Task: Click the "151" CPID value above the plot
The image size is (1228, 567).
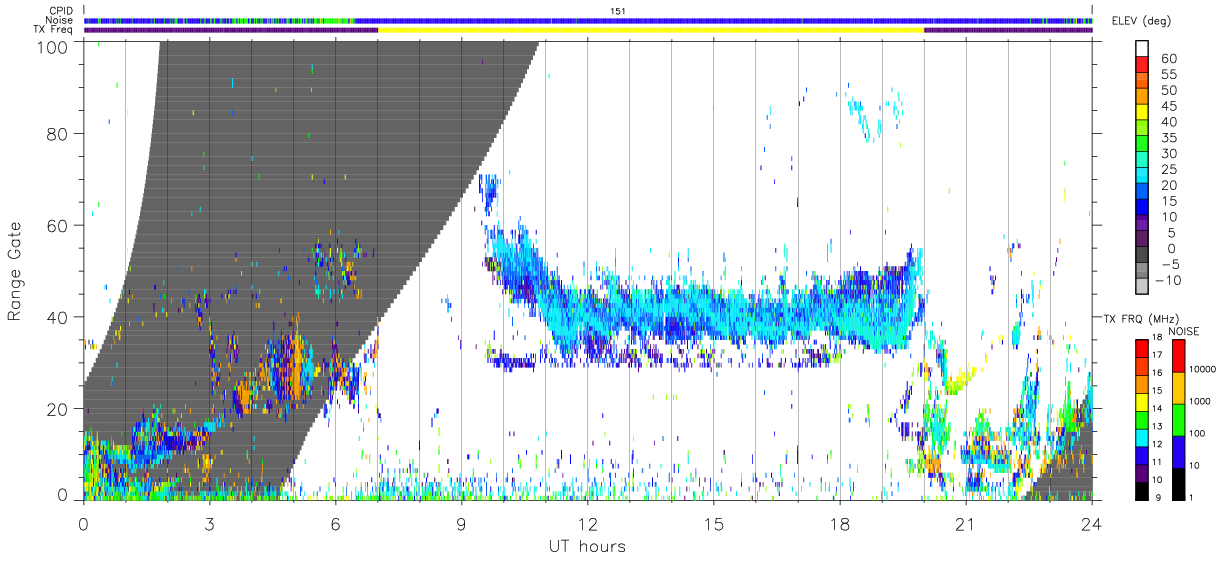Action: point(618,11)
